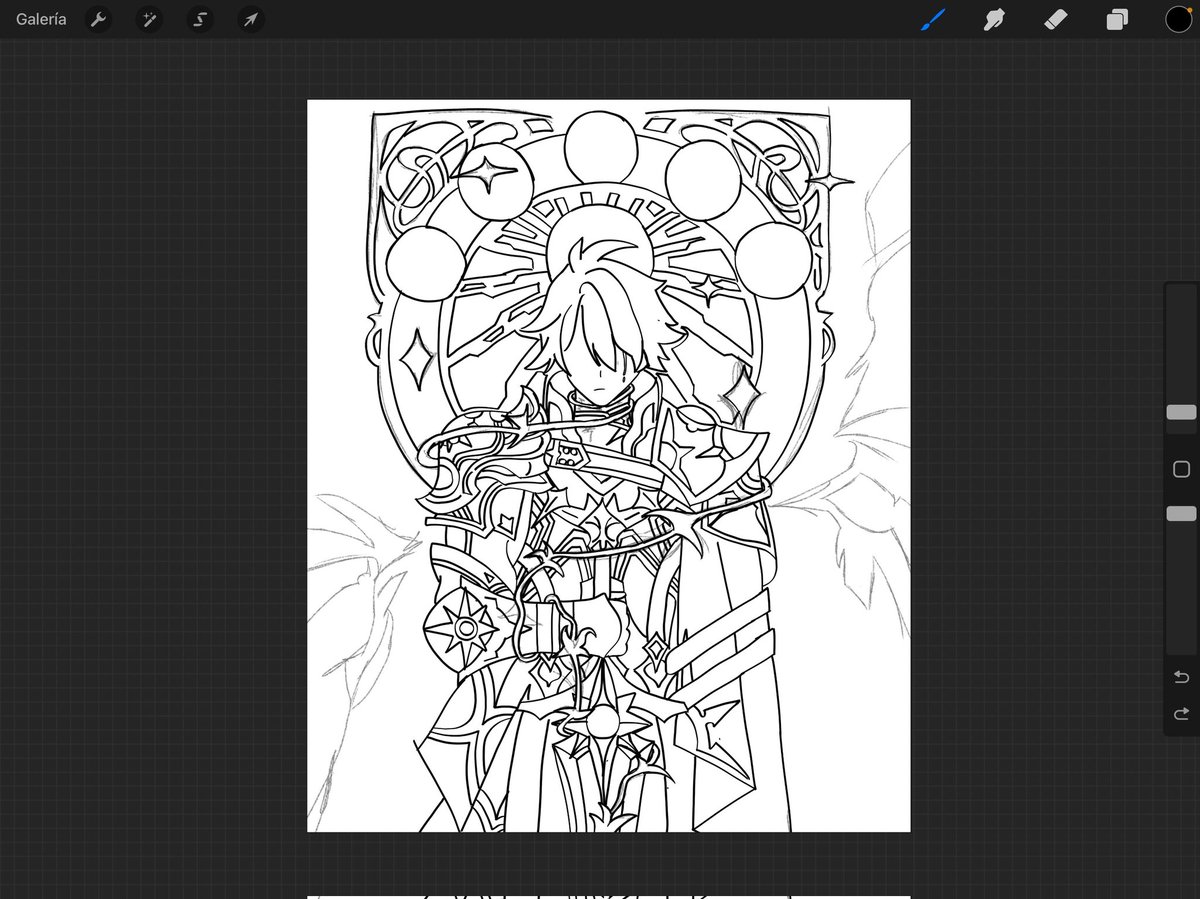Select the Smudge finger tool
This screenshot has height=899, width=1200.
click(994, 19)
